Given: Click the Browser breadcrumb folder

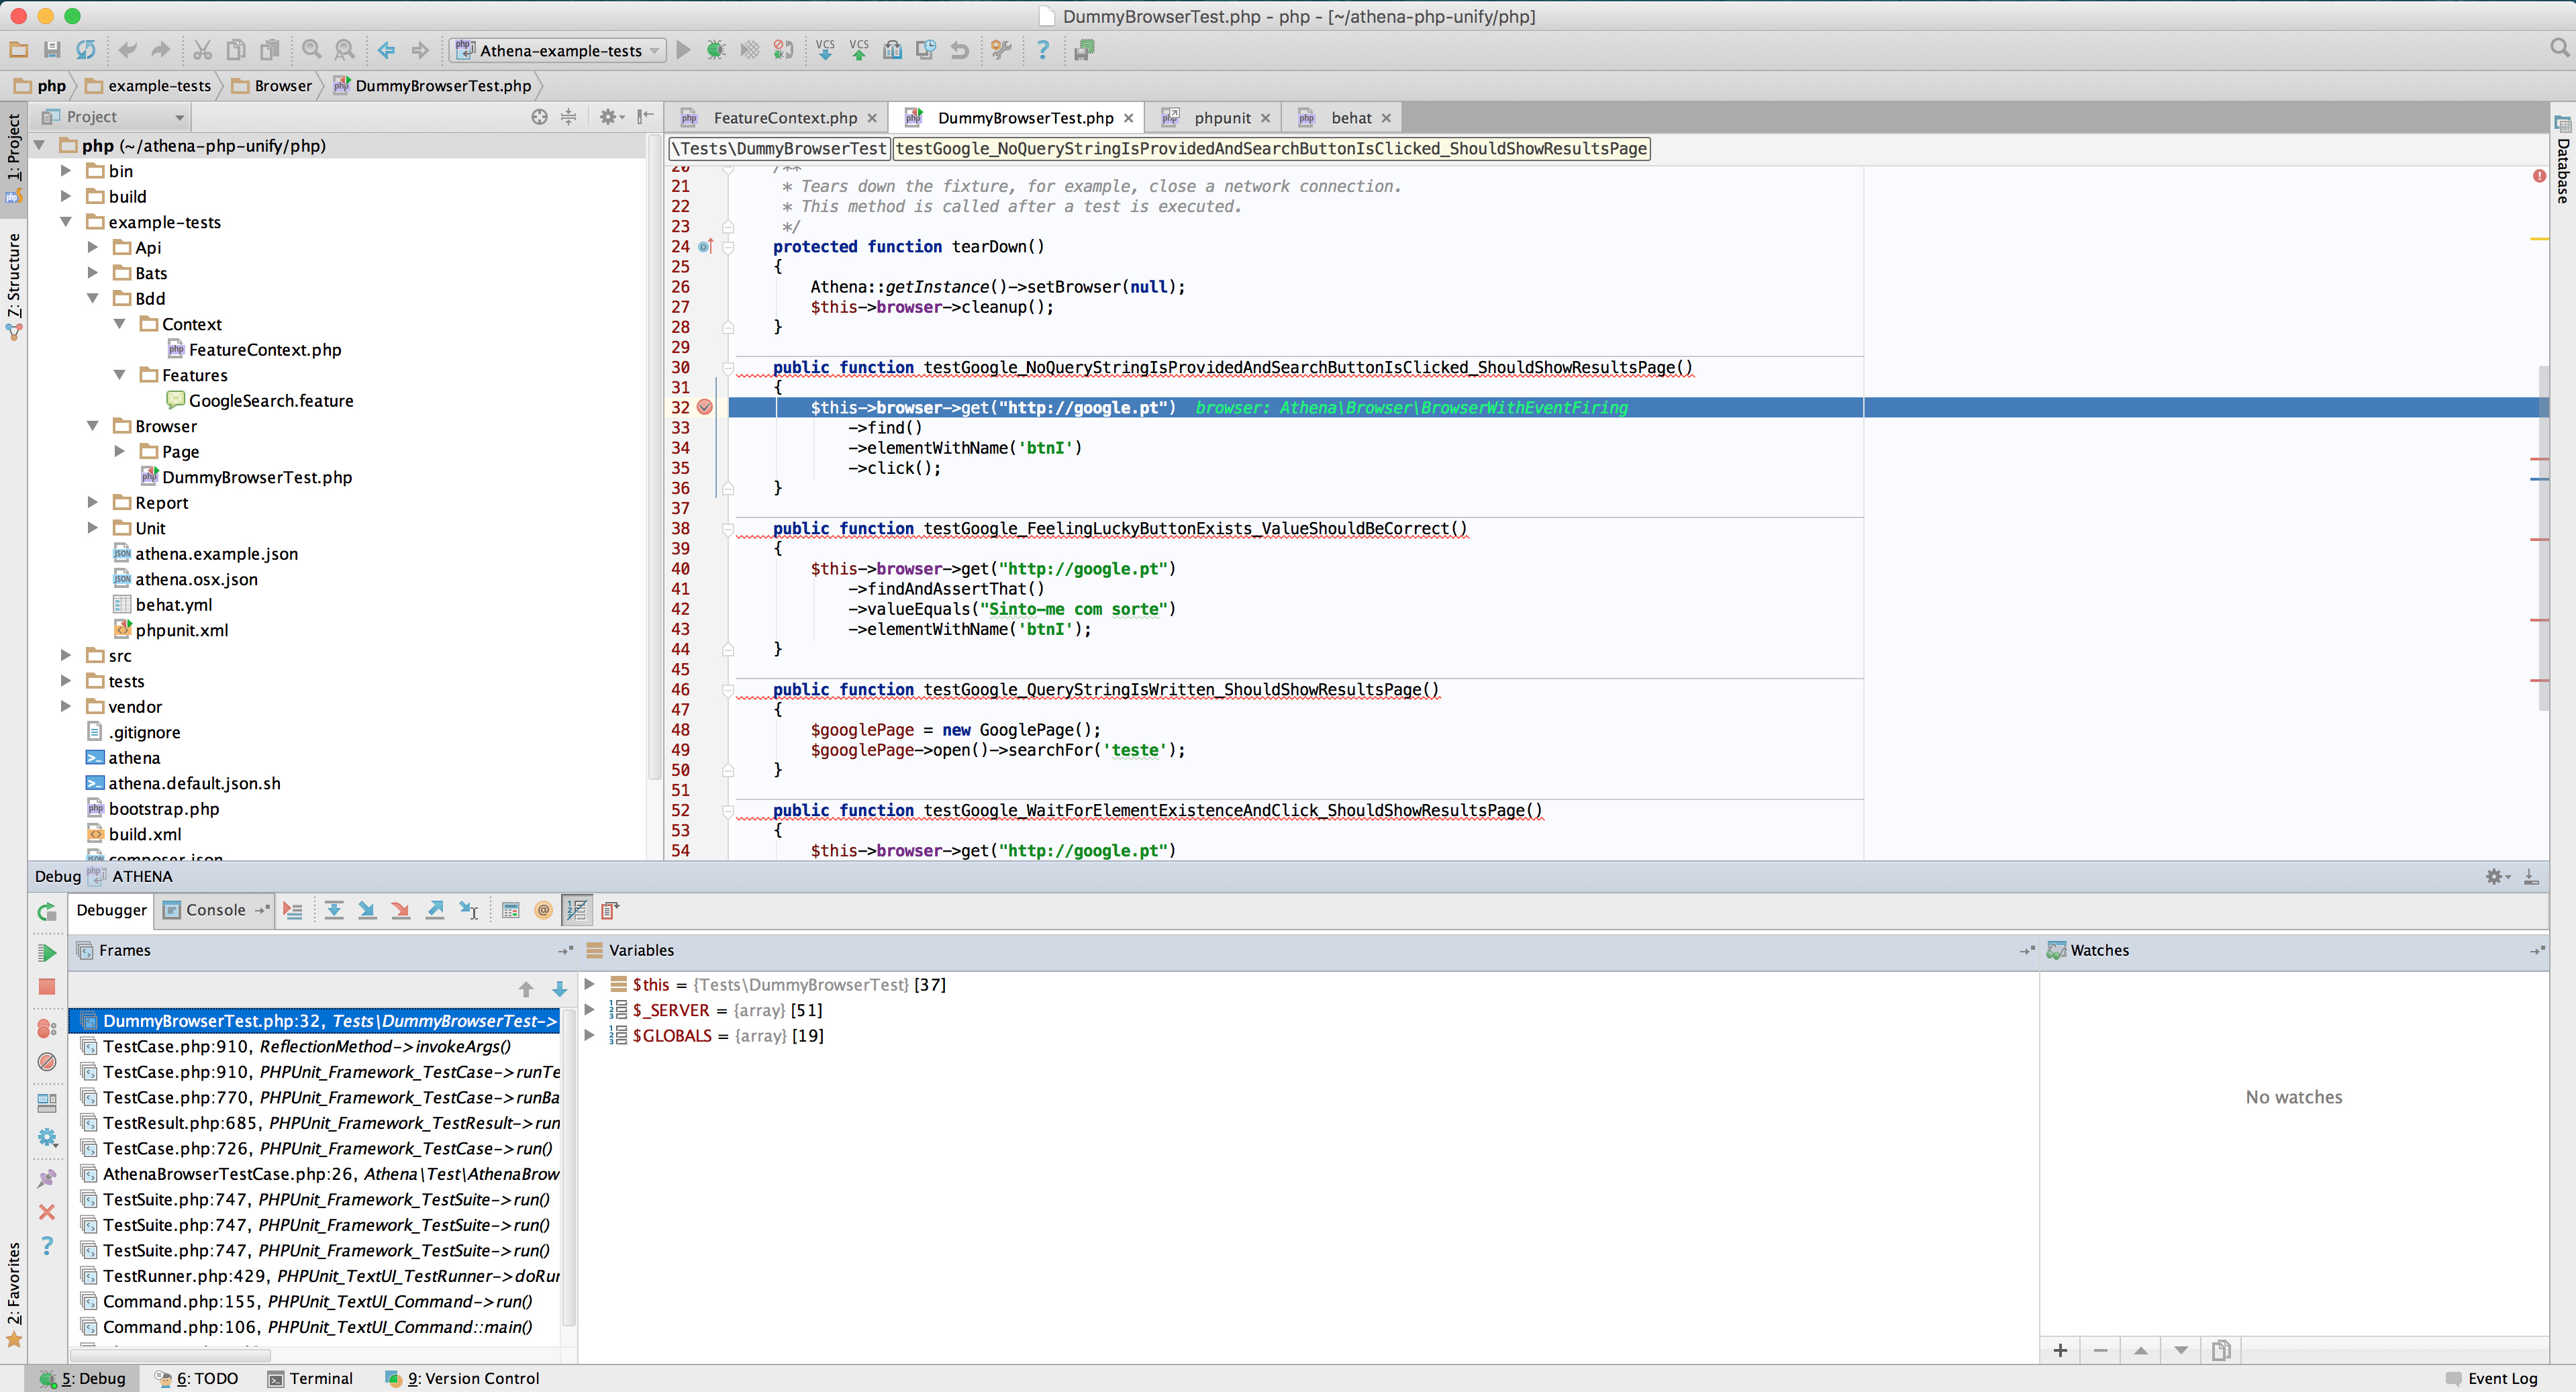Looking at the screenshot, I should point(272,86).
